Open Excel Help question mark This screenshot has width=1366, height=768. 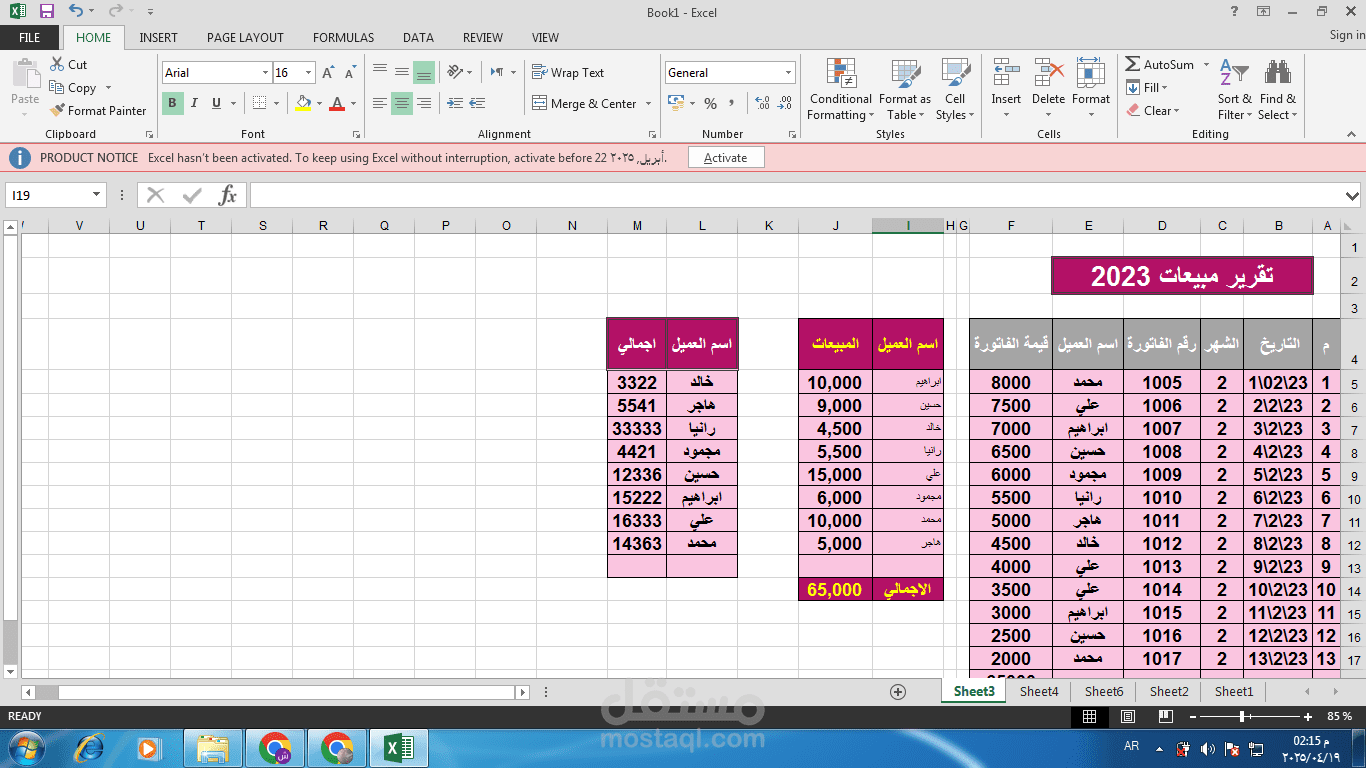coord(1235,12)
